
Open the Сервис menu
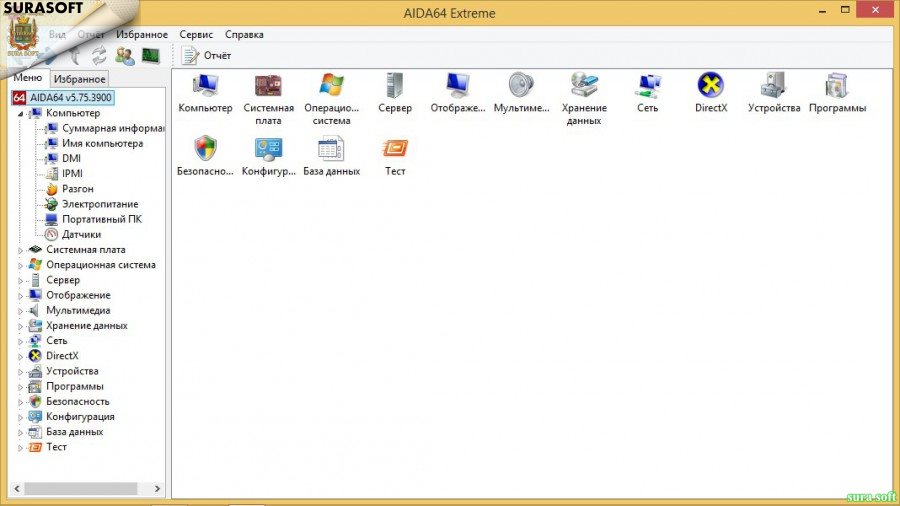(x=196, y=34)
